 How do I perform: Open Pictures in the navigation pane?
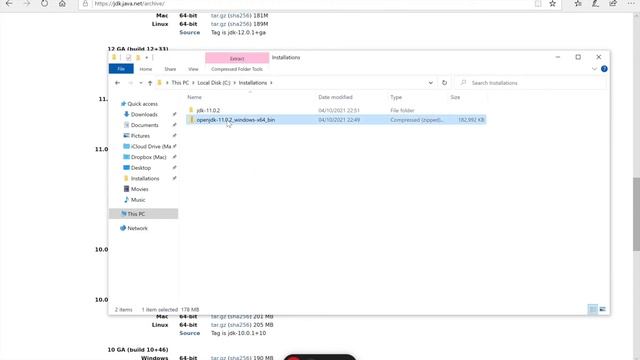tap(140, 136)
